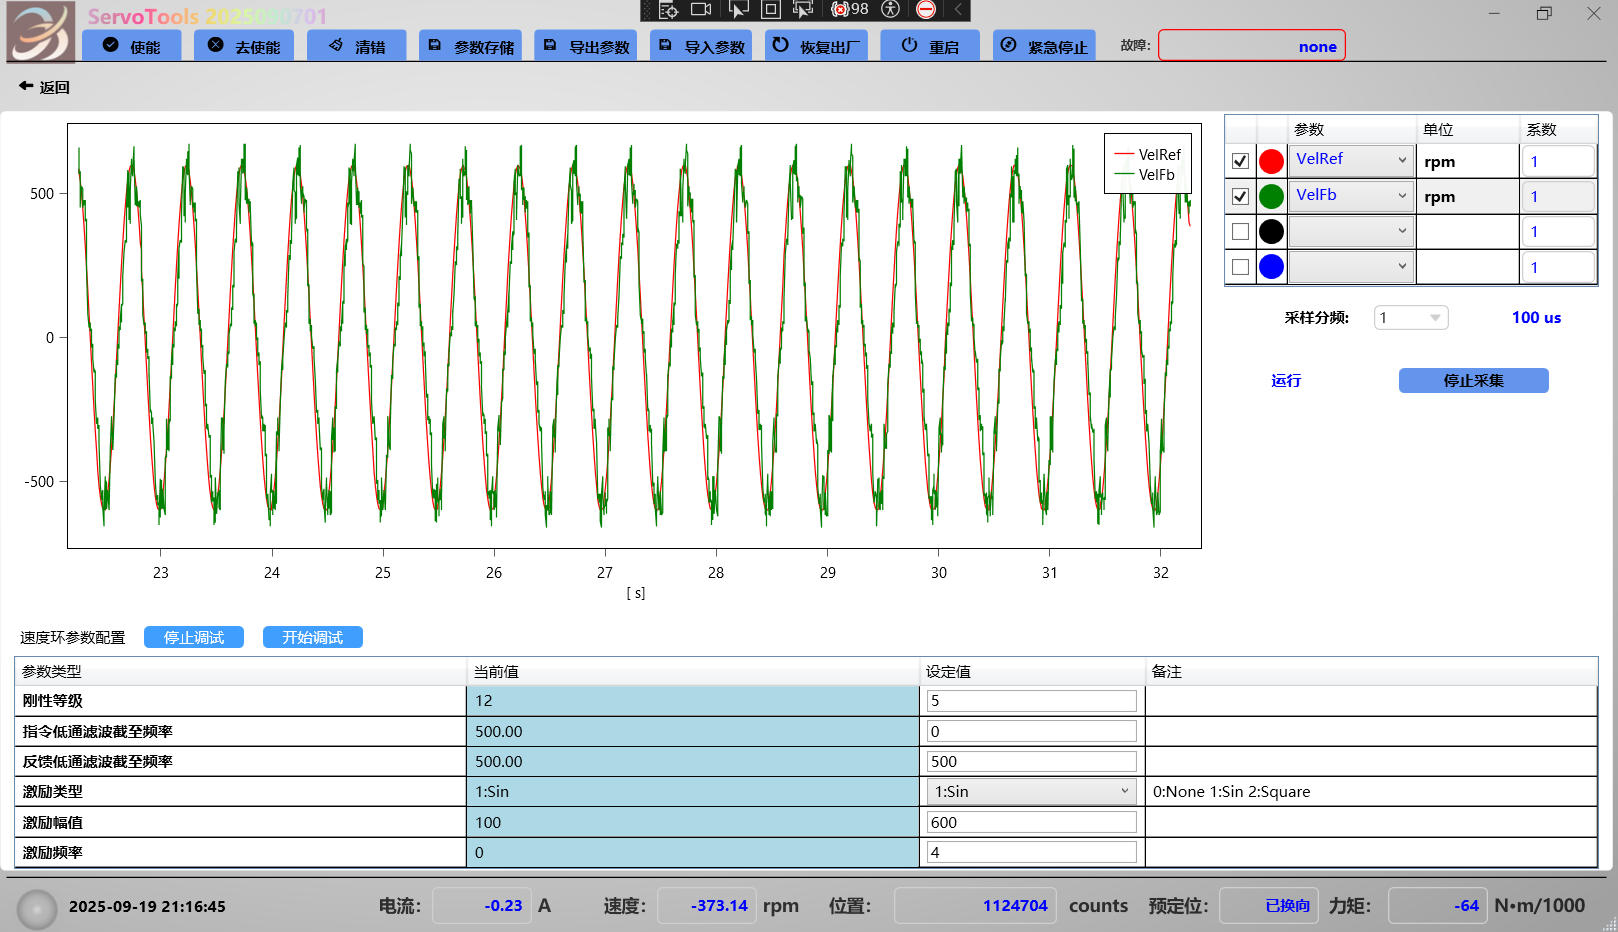Collapse debug toolbar with chevron
Screen dimensions: 1618x932
tap(957, 10)
